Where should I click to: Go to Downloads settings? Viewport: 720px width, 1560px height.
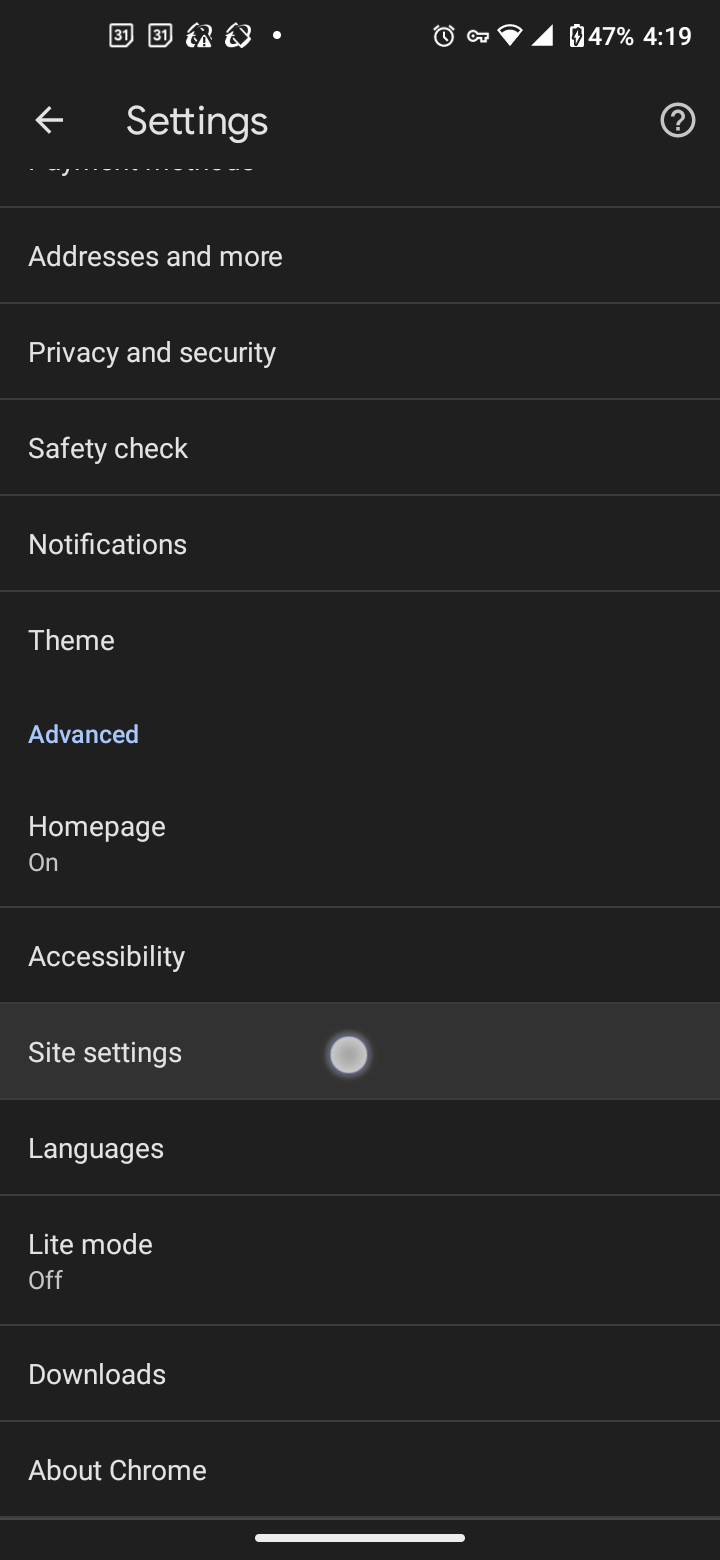tap(360, 1374)
